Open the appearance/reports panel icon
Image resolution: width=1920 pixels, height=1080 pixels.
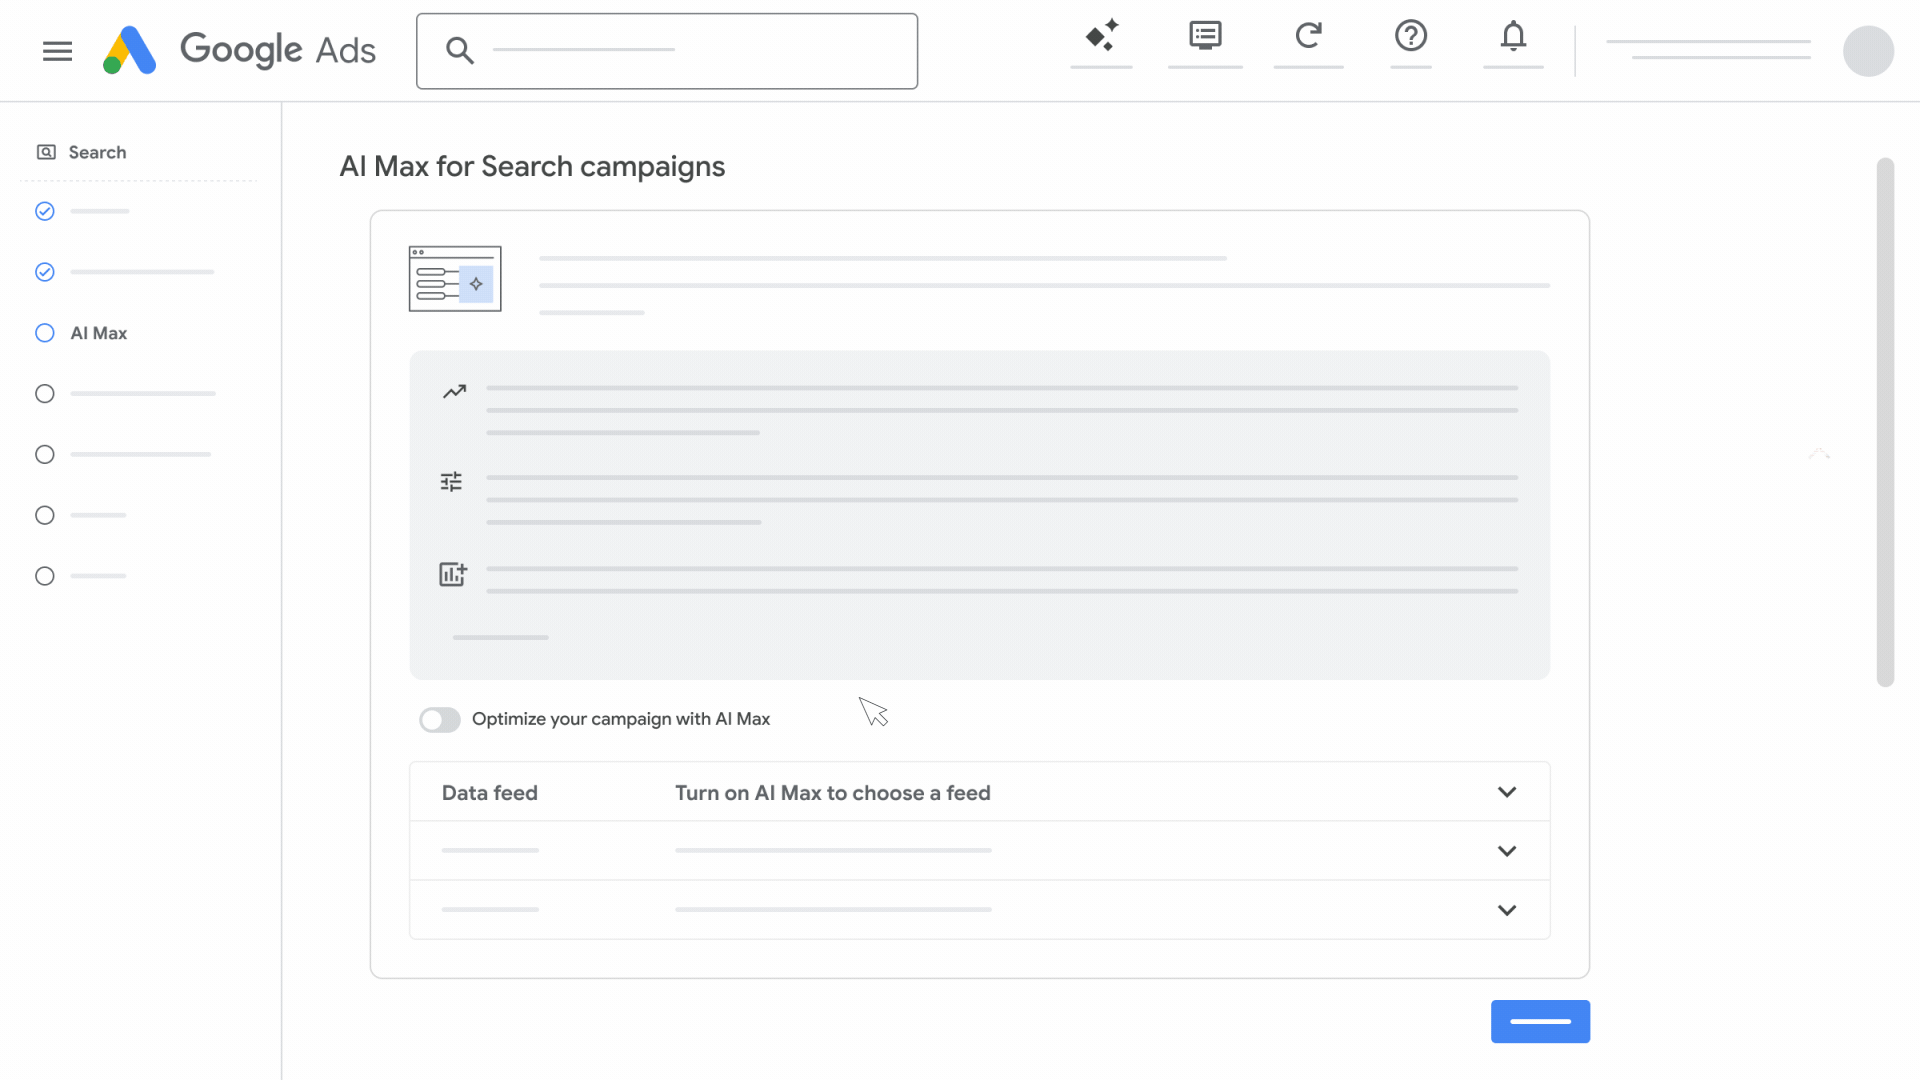pos(1205,36)
